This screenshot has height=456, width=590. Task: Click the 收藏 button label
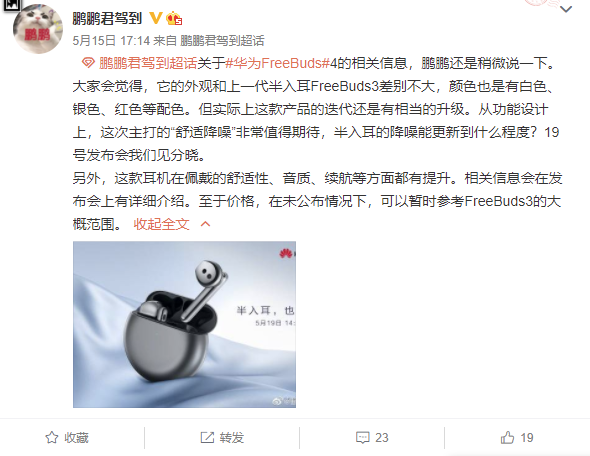point(76,438)
